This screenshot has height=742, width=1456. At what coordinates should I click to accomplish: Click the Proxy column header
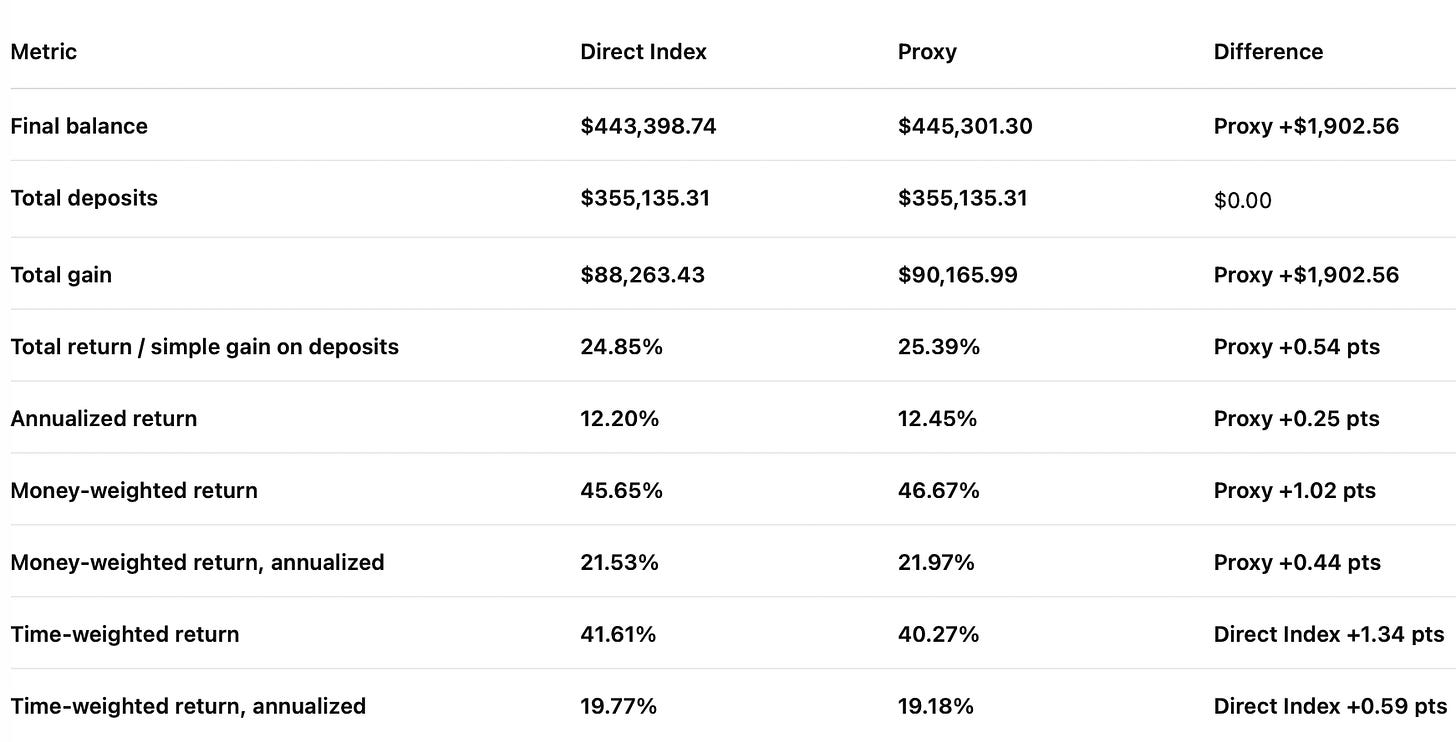tap(927, 52)
